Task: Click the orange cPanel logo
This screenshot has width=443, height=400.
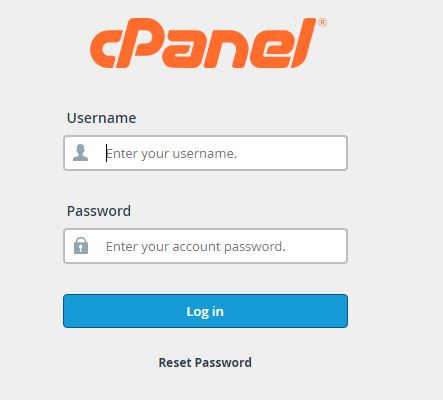Action: coord(208,43)
